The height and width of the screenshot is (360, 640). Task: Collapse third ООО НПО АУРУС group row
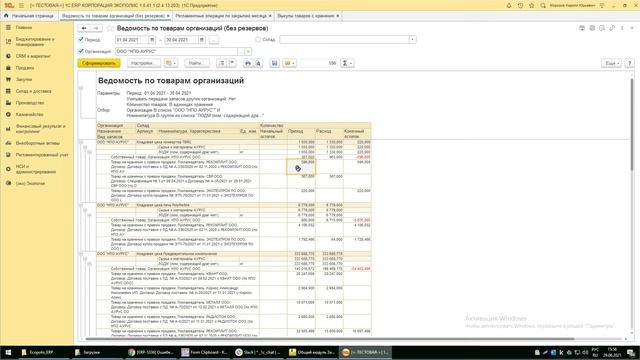tap(81, 254)
